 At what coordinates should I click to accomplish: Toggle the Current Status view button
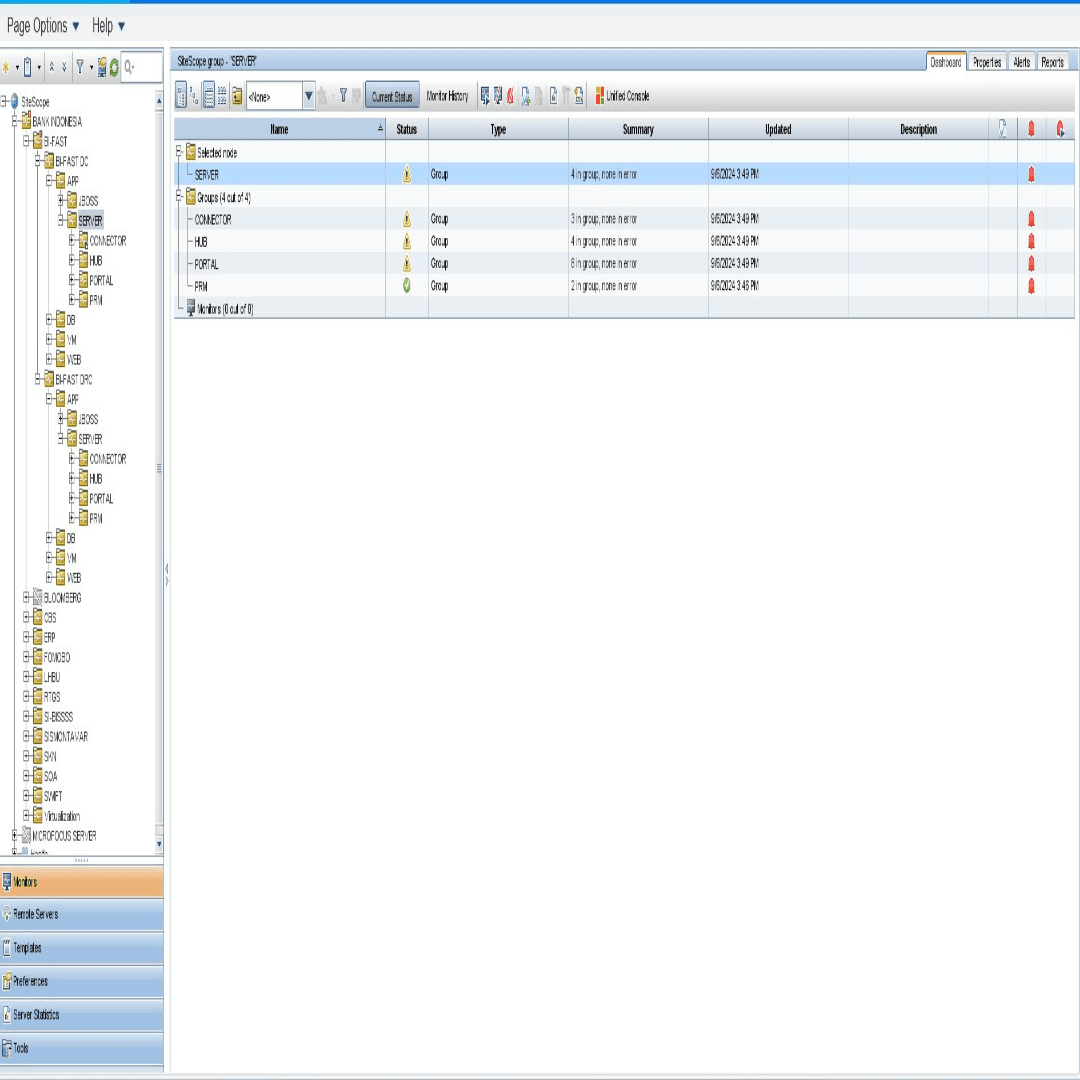coord(391,96)
